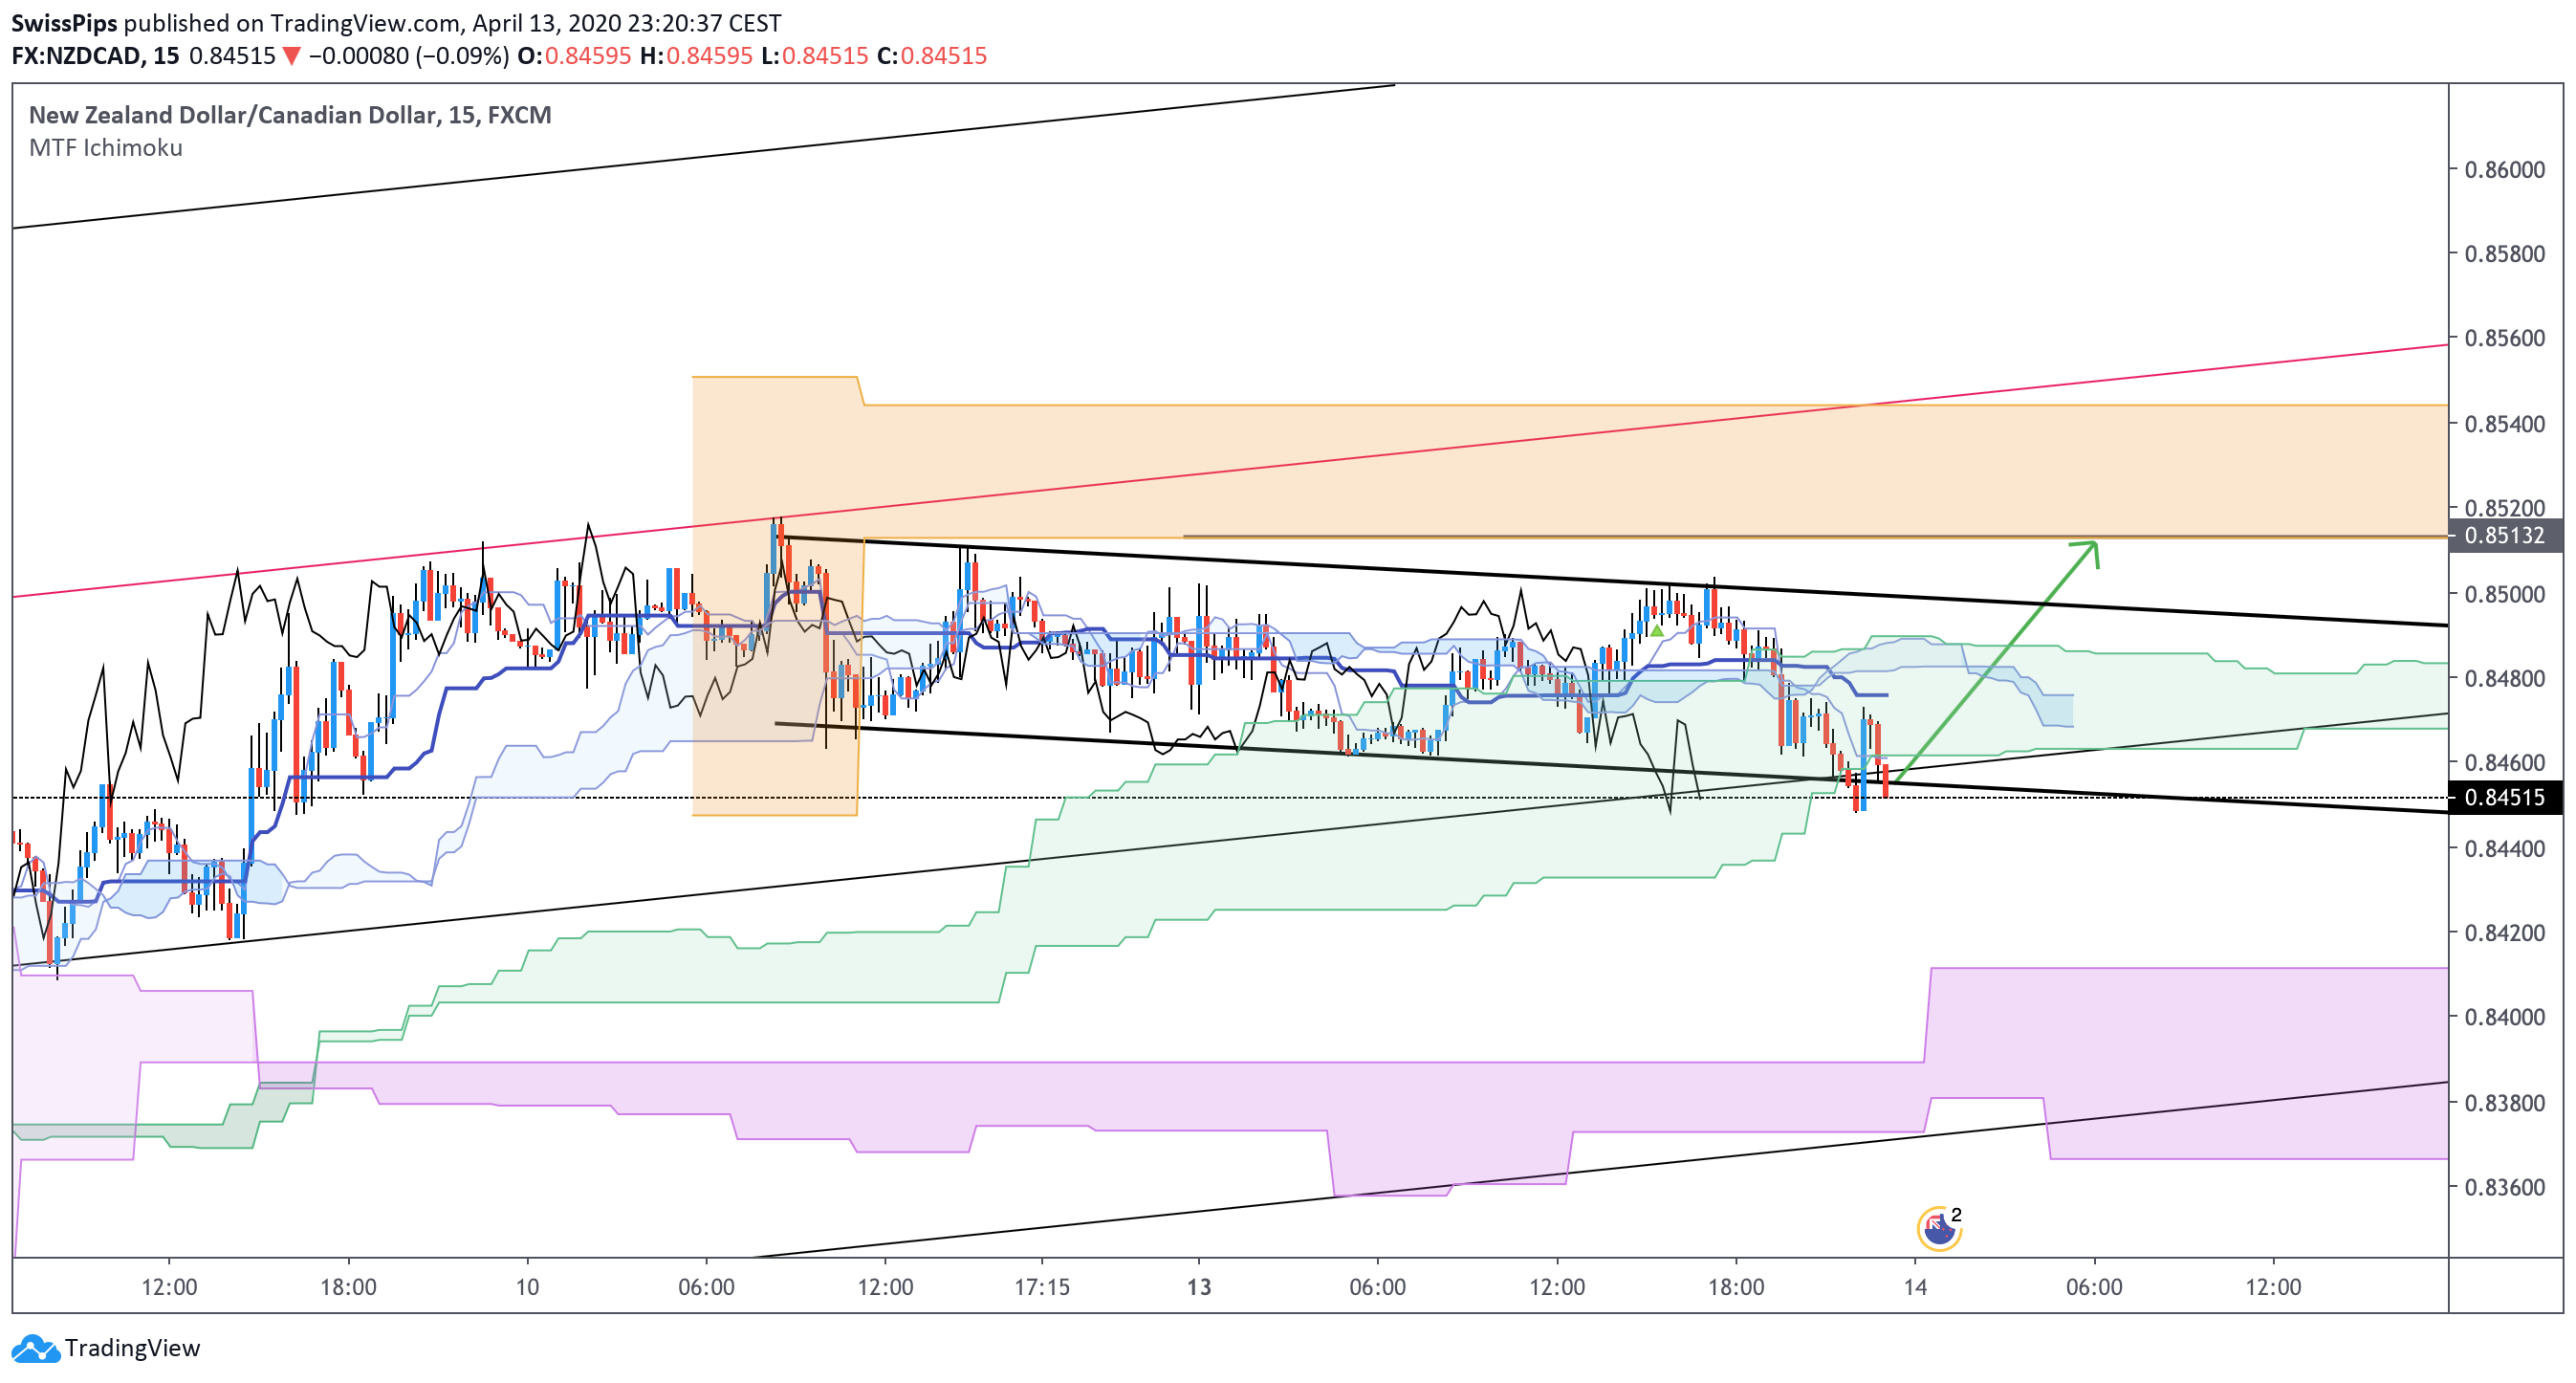
Task: Select the MTF Ichimoku indicator label
Action: (106, 148)
